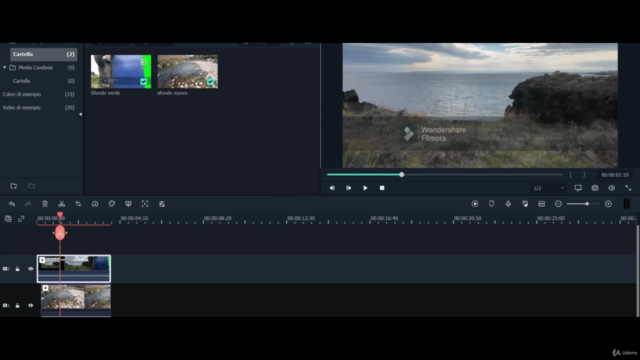Click the red scissors split button on playhead
The width and height of the screenshot is (640, 360).
coord(60,233)
